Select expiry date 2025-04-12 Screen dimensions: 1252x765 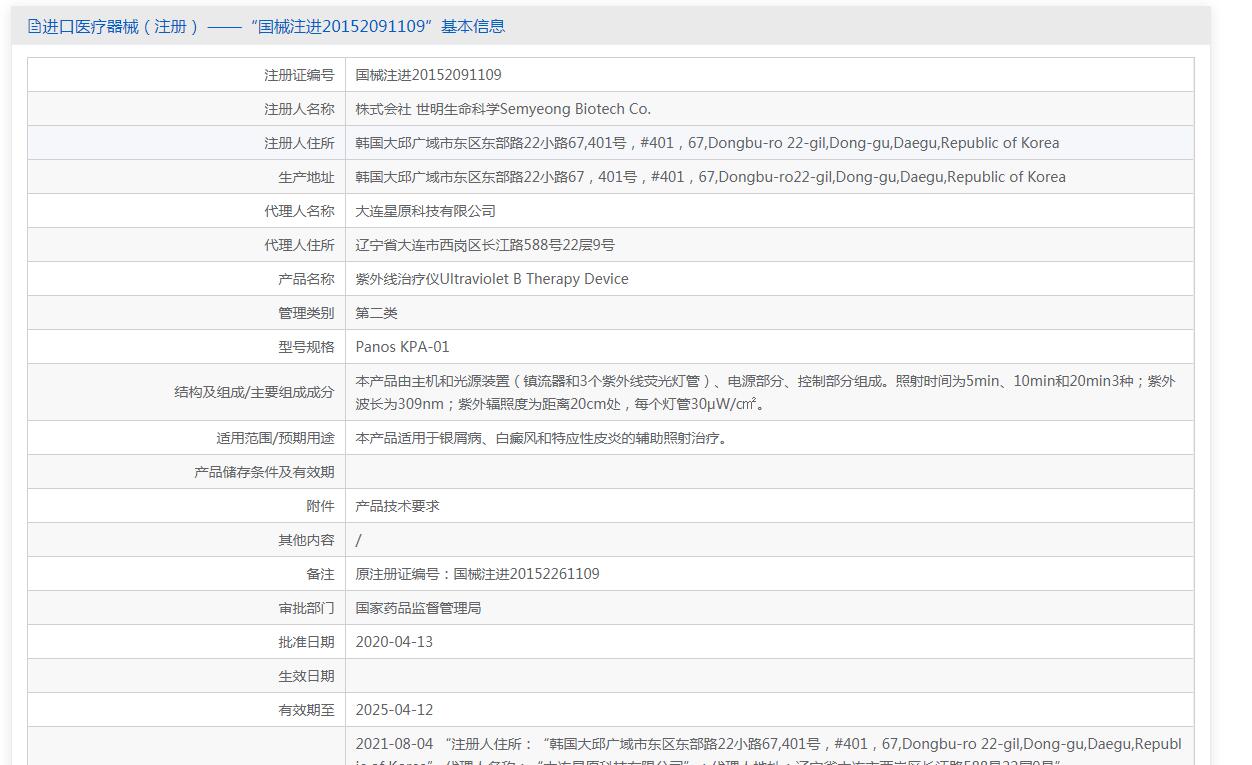click(x=394, y=710)
